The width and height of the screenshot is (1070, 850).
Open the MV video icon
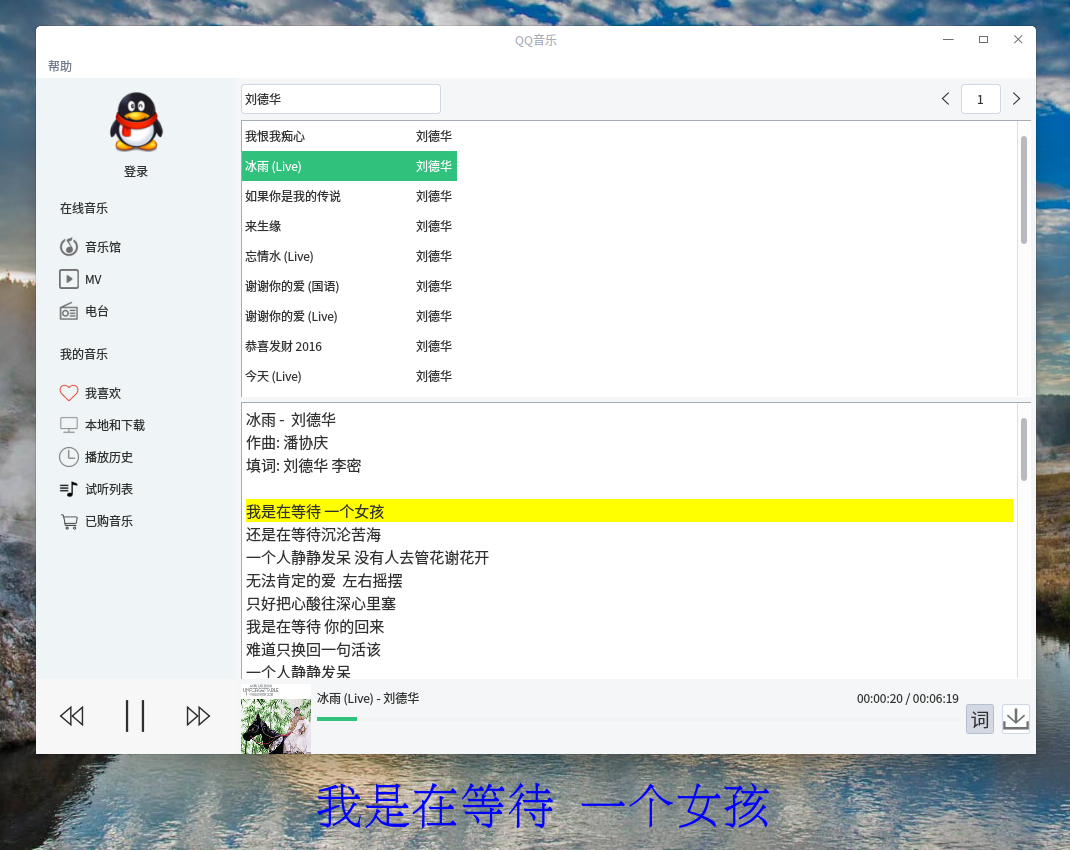69,279
